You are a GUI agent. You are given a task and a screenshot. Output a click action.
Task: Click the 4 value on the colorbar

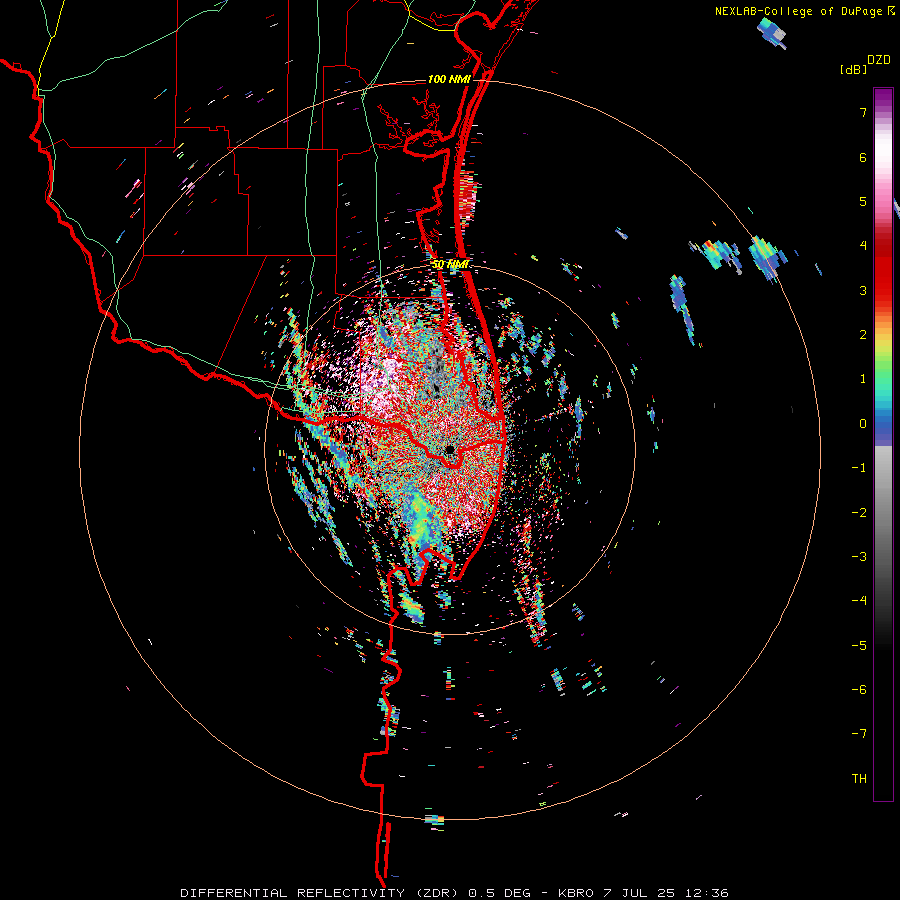863,246
